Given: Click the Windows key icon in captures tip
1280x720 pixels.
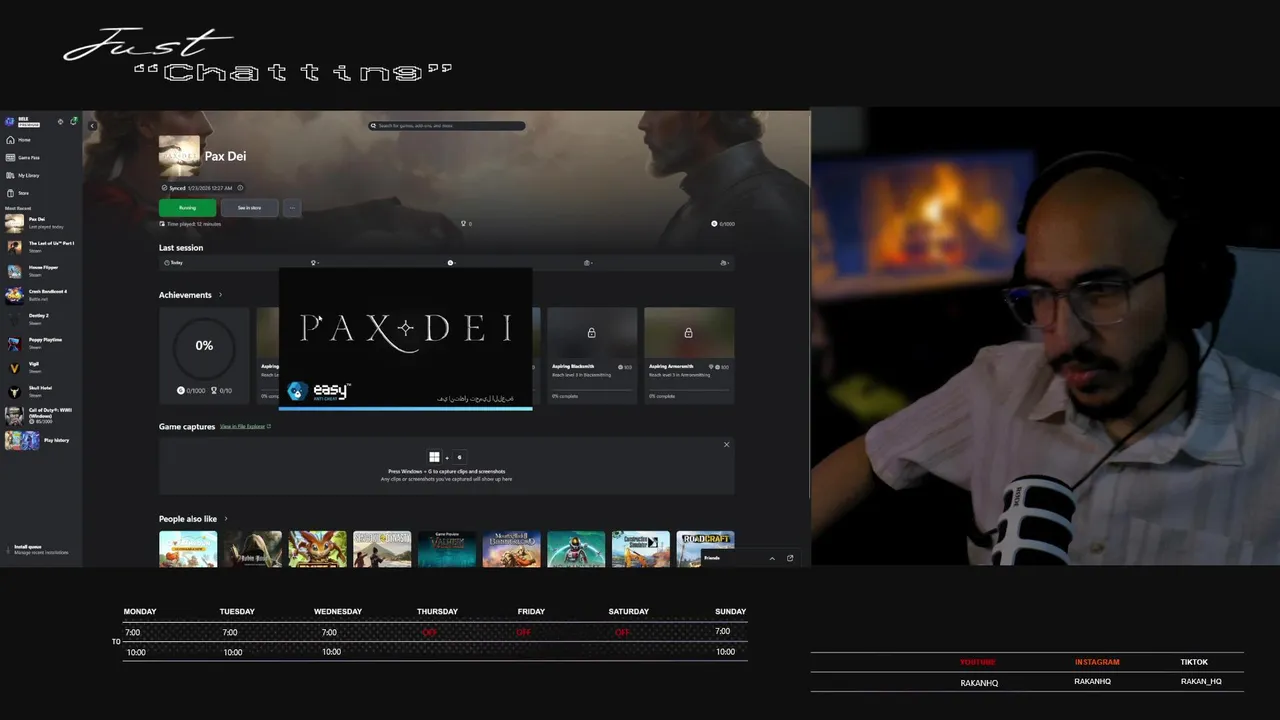Looking at the screenshot, I should [434, 457].
